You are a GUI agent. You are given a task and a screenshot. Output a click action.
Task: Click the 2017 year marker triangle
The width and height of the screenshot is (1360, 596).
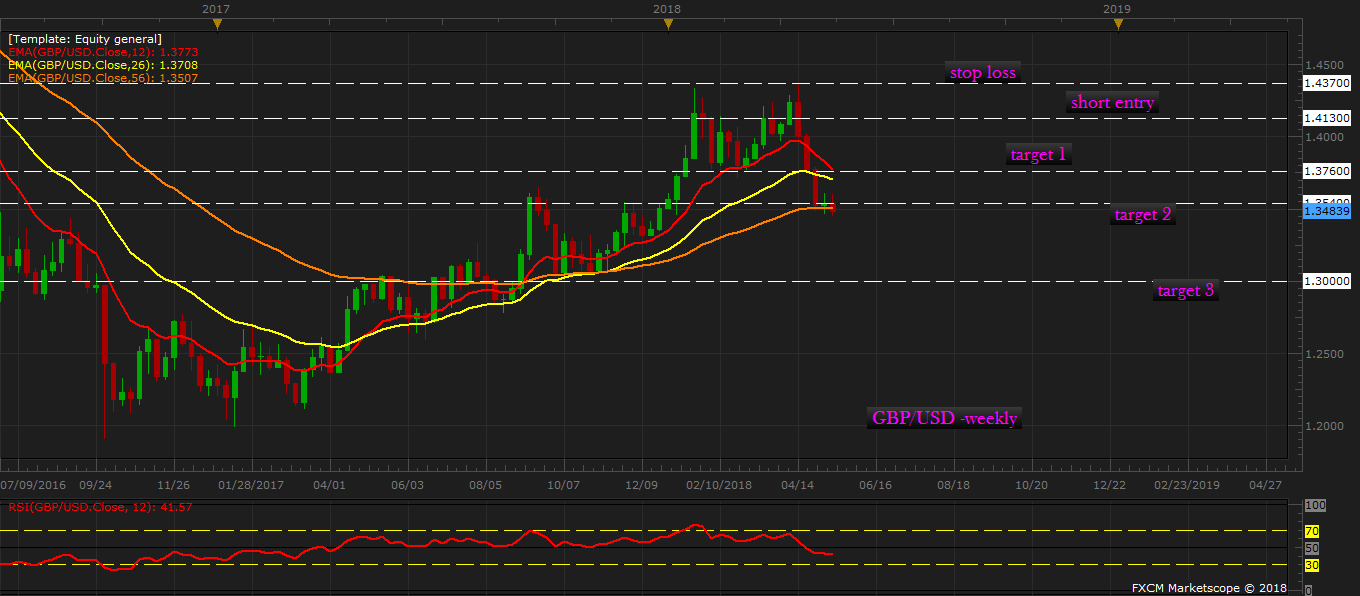[x=217, y=22]
